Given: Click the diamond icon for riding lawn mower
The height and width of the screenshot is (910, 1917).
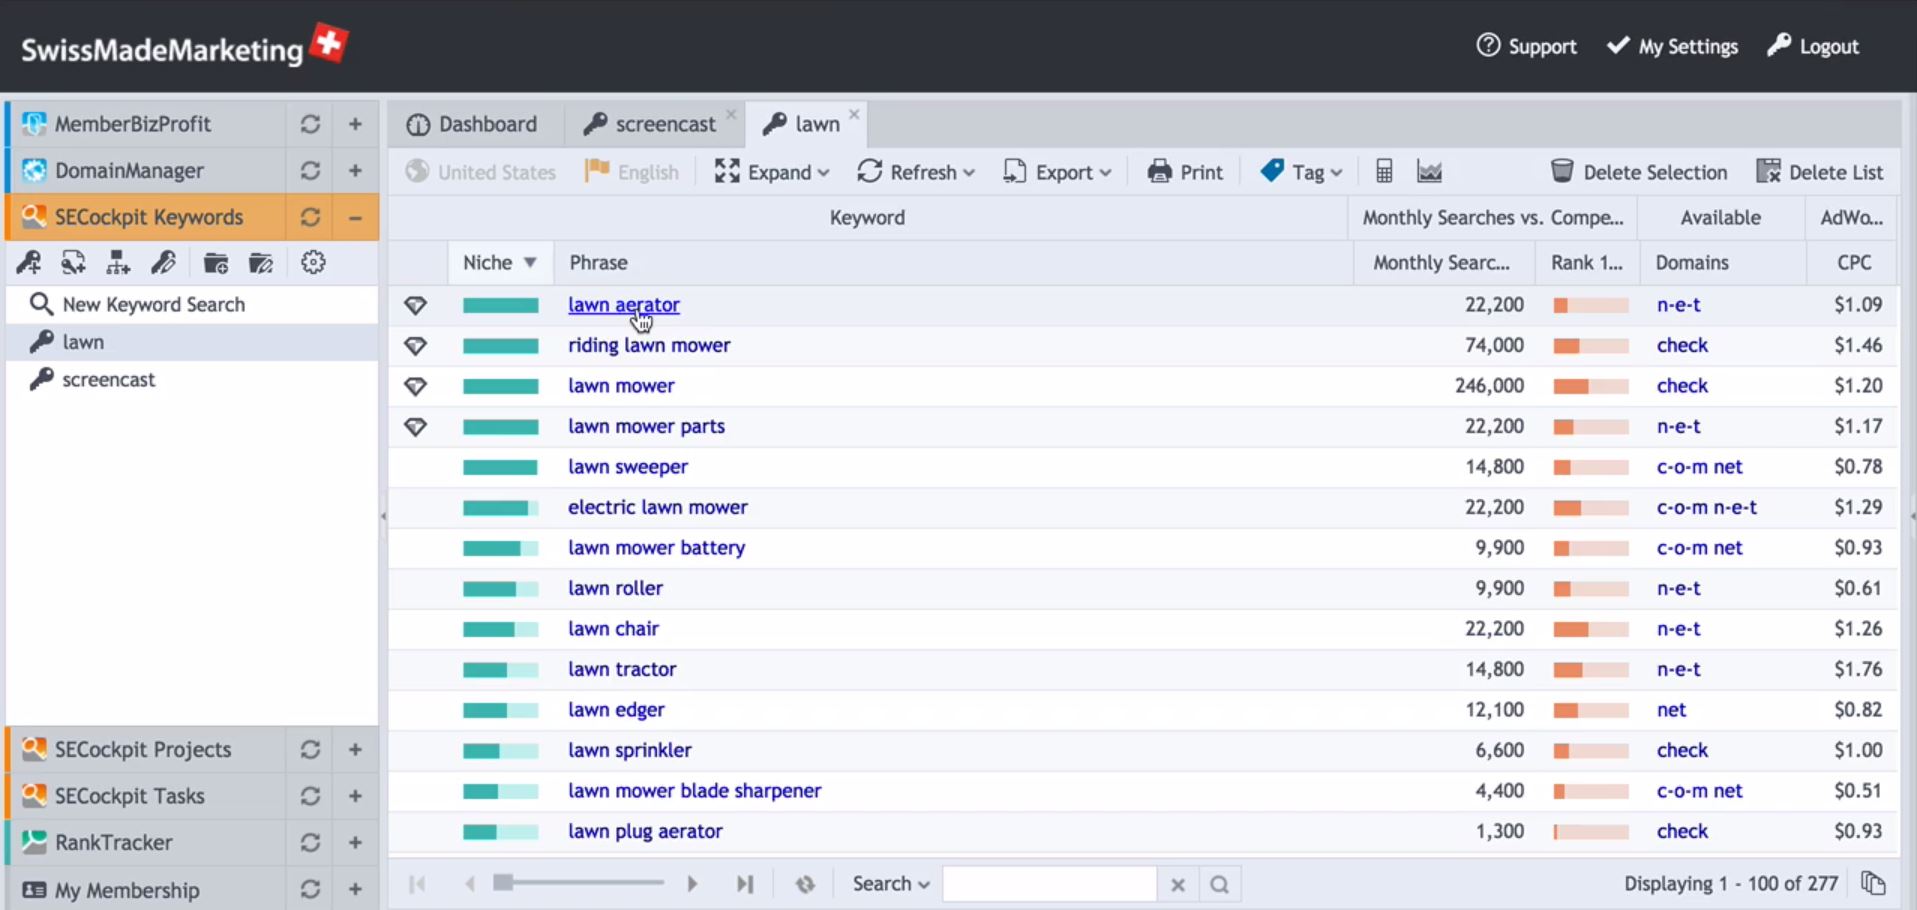Looking at the screenshot, I should coord(416,346).
